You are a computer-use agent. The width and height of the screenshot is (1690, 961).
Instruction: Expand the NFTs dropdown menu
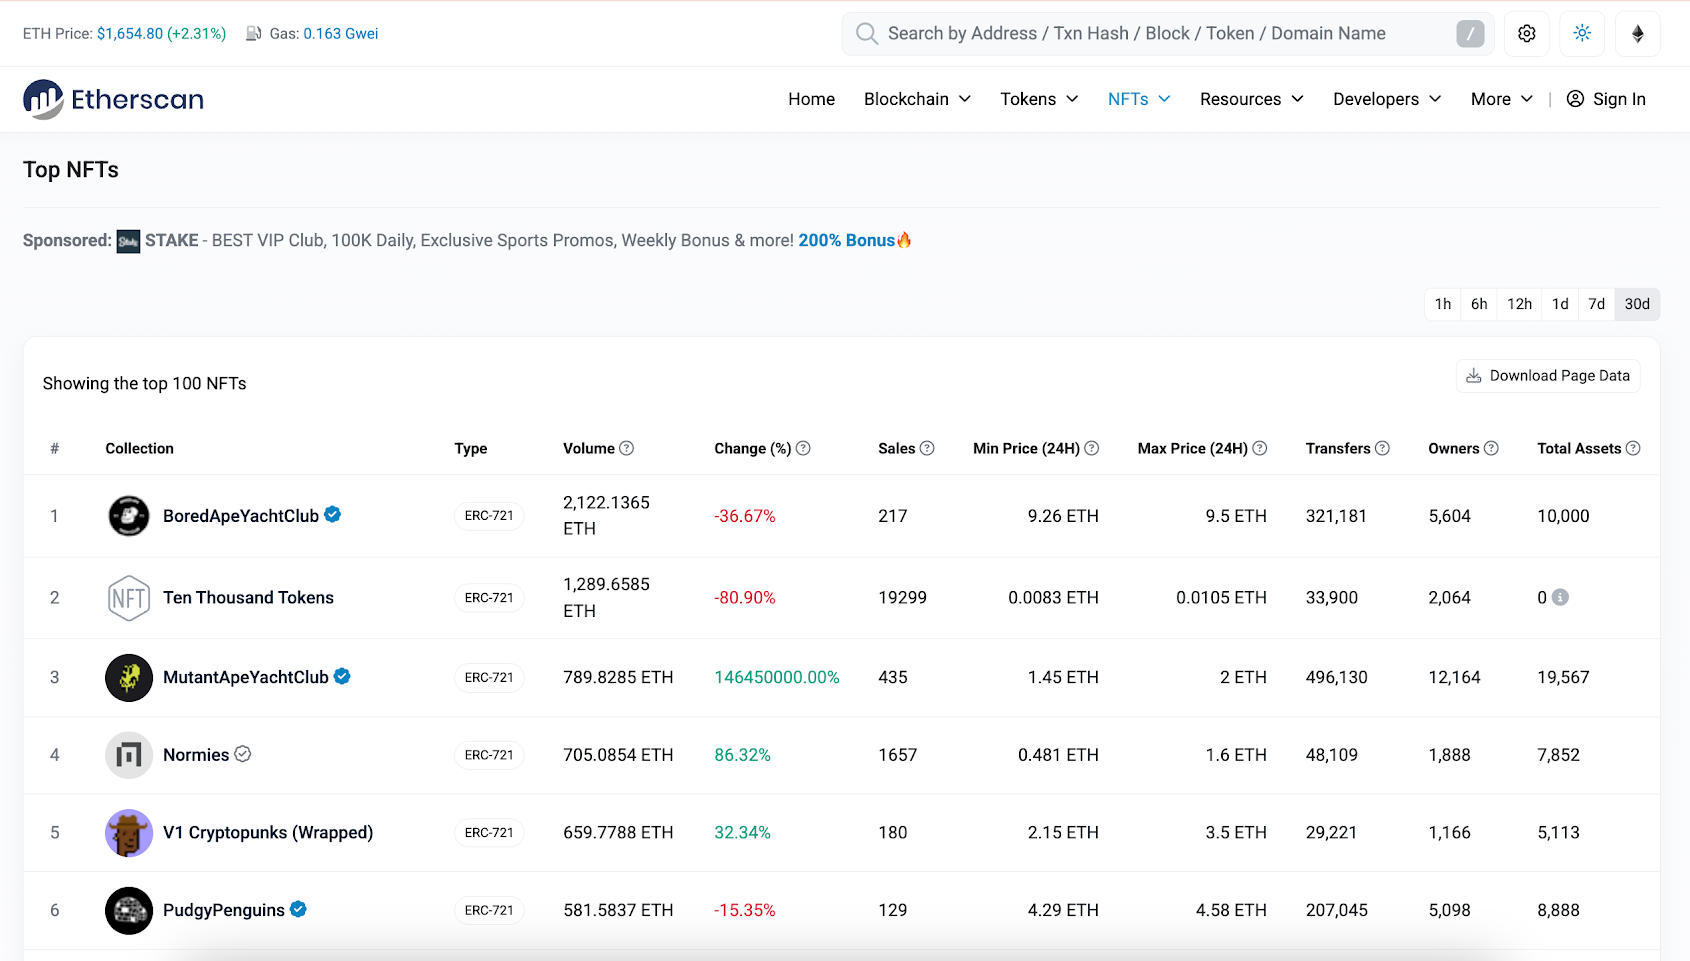1139,99
